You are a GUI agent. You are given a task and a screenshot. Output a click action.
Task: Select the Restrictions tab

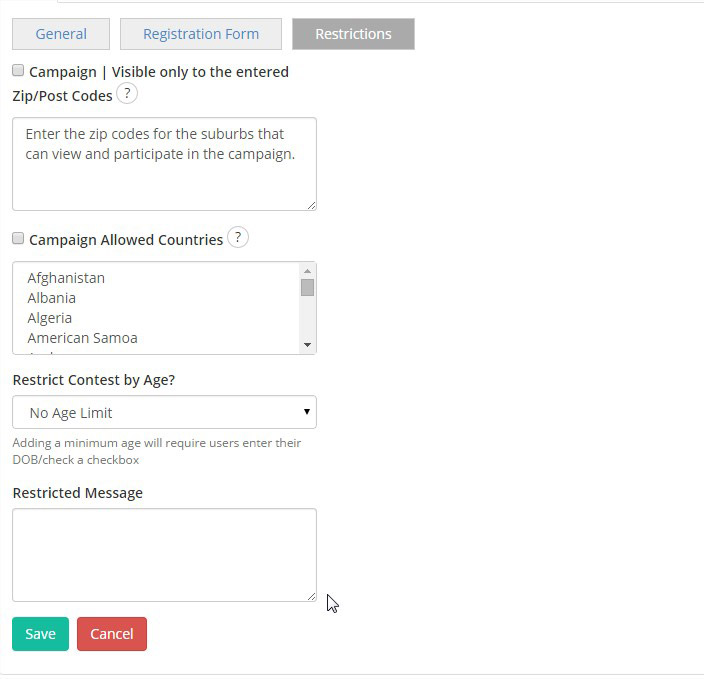(353, 34)
